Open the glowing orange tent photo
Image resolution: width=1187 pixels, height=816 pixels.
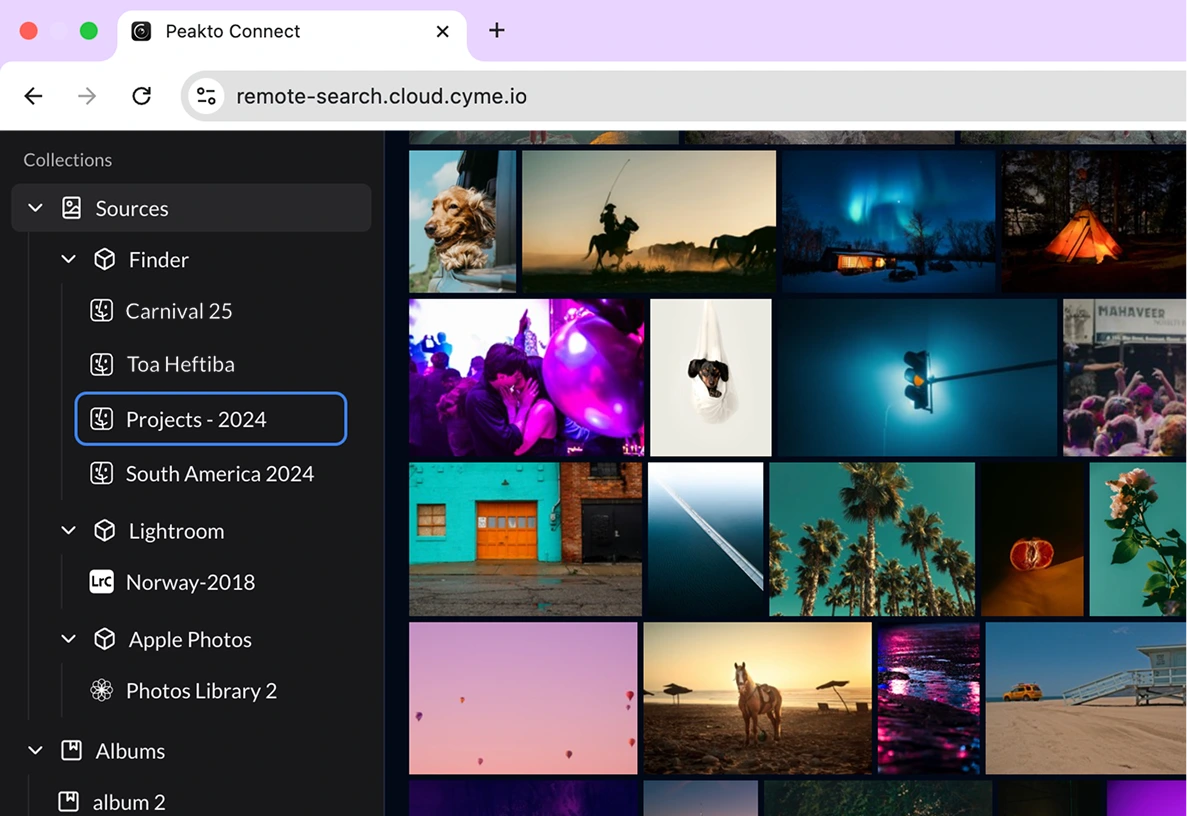pos(1093,221)
